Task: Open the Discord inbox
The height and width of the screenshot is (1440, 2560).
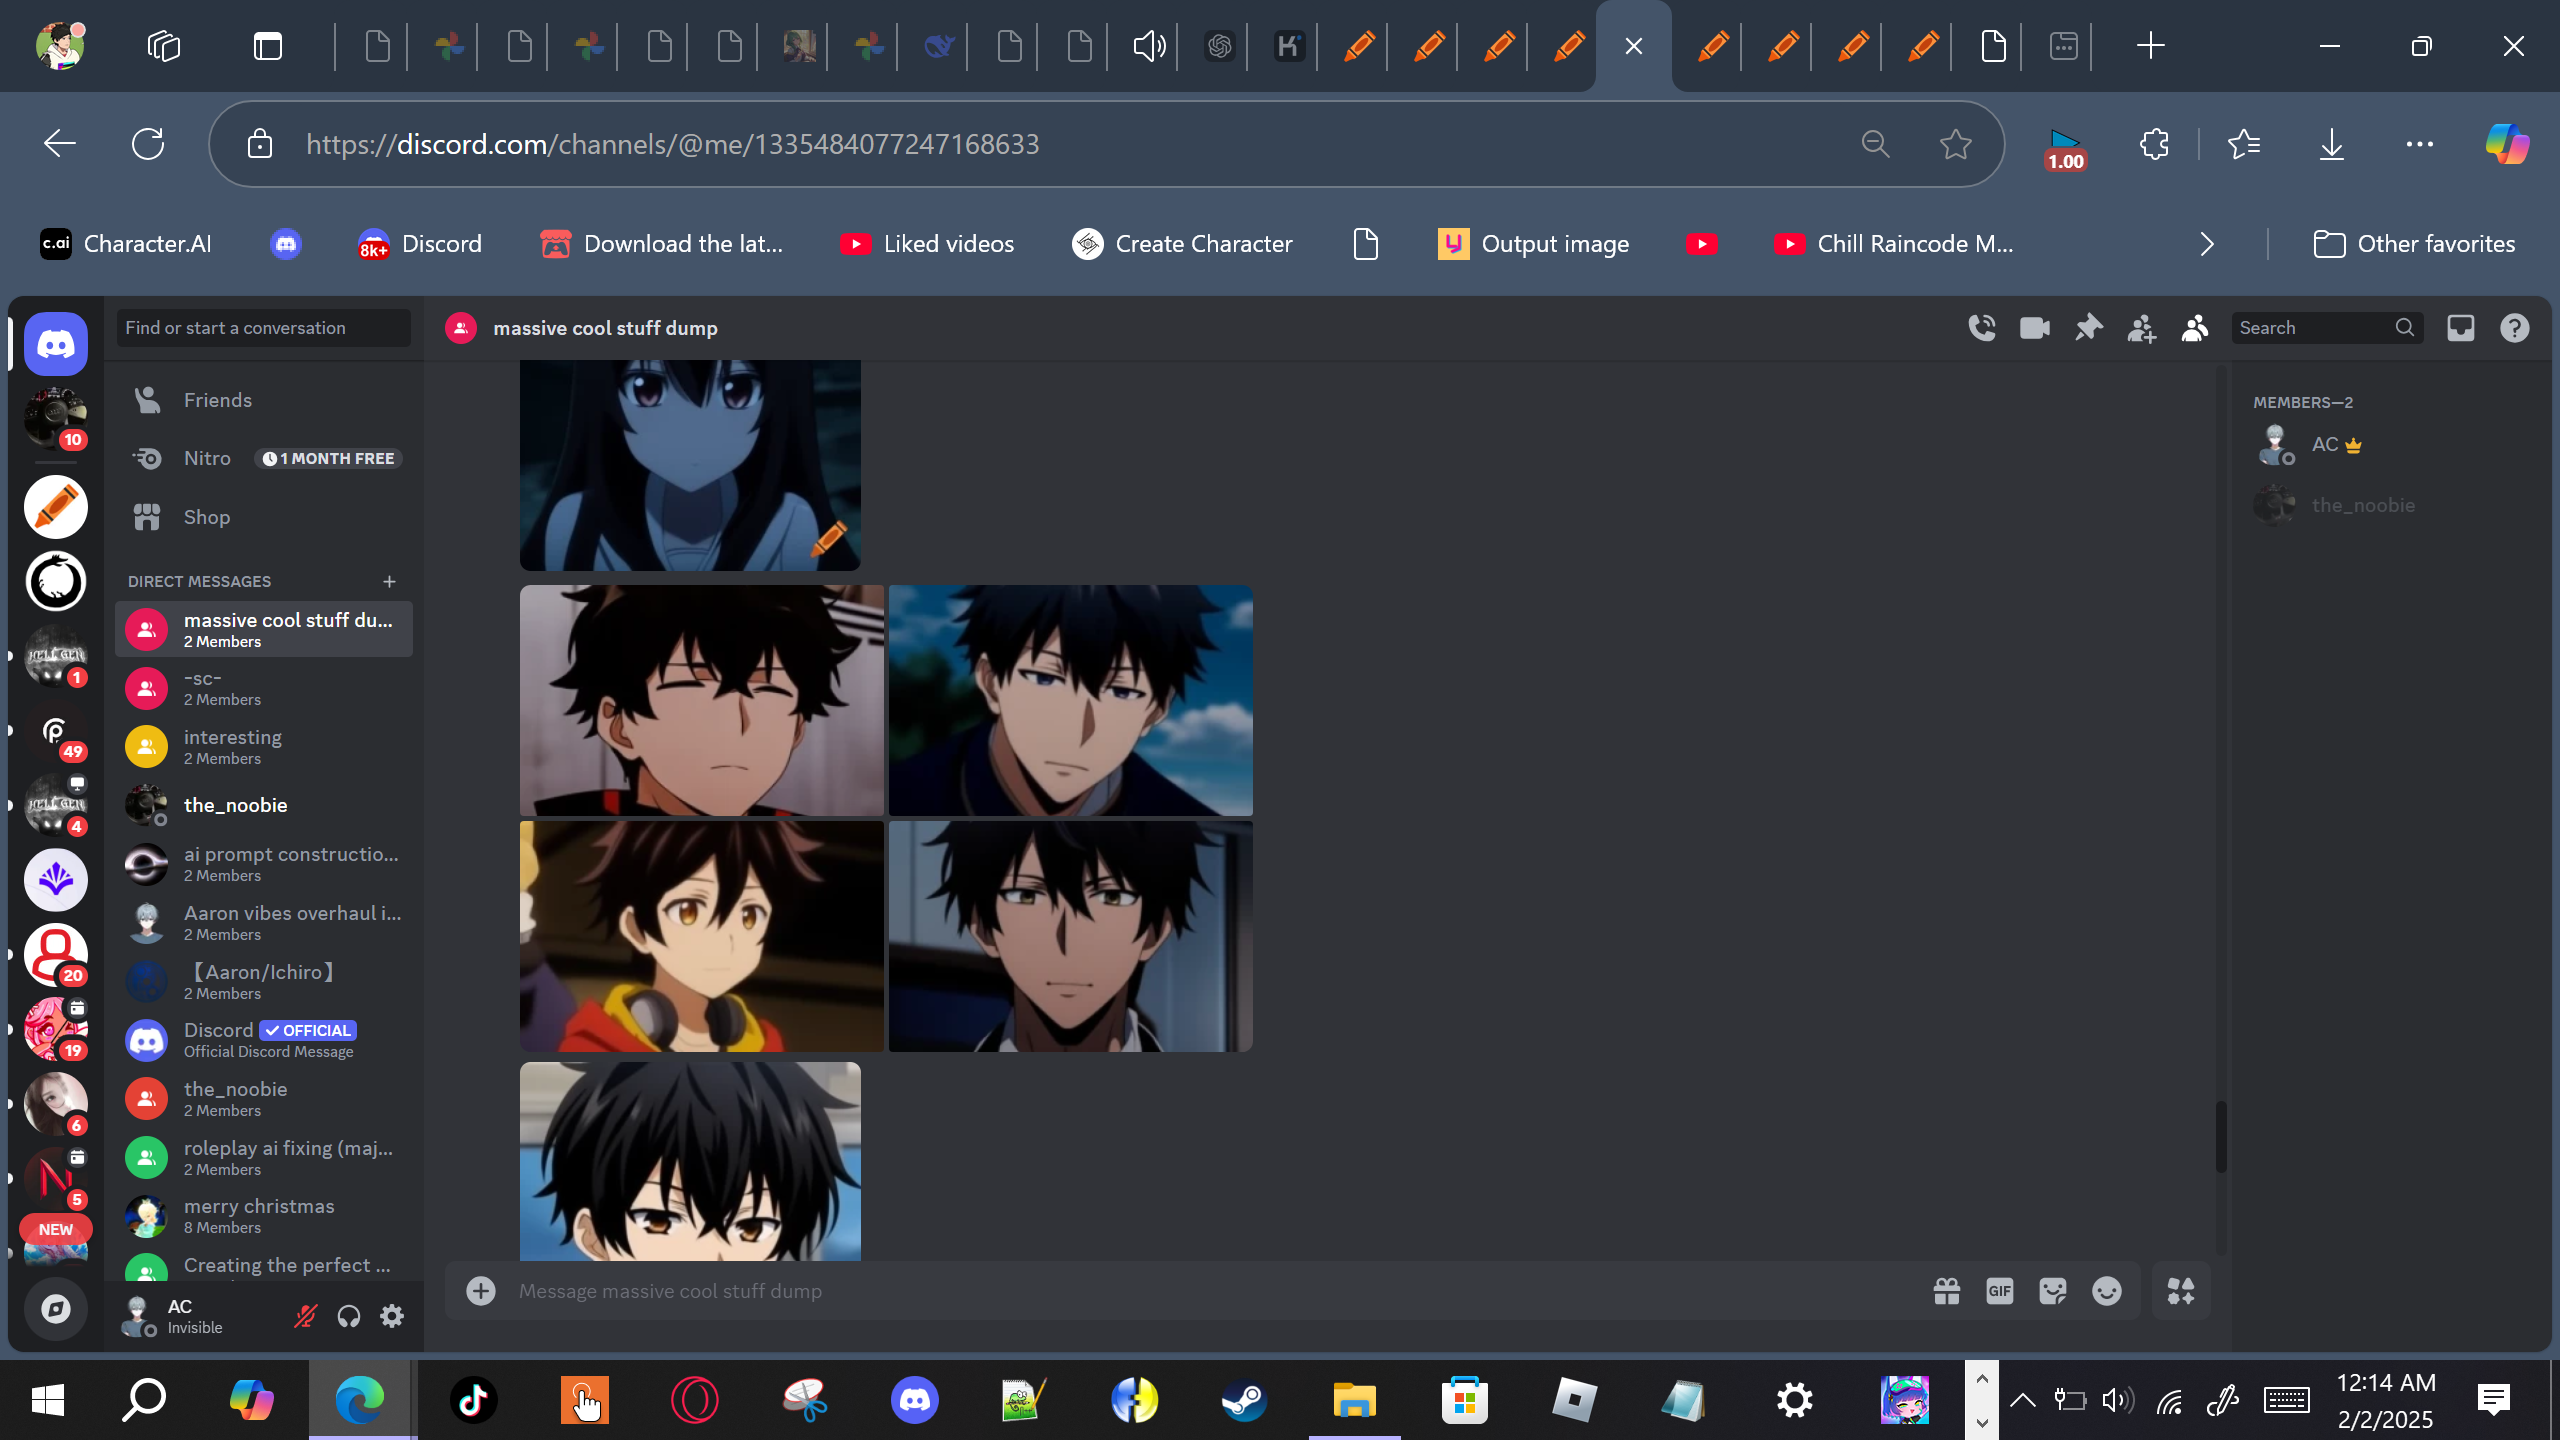Action: coord(2461,328)
